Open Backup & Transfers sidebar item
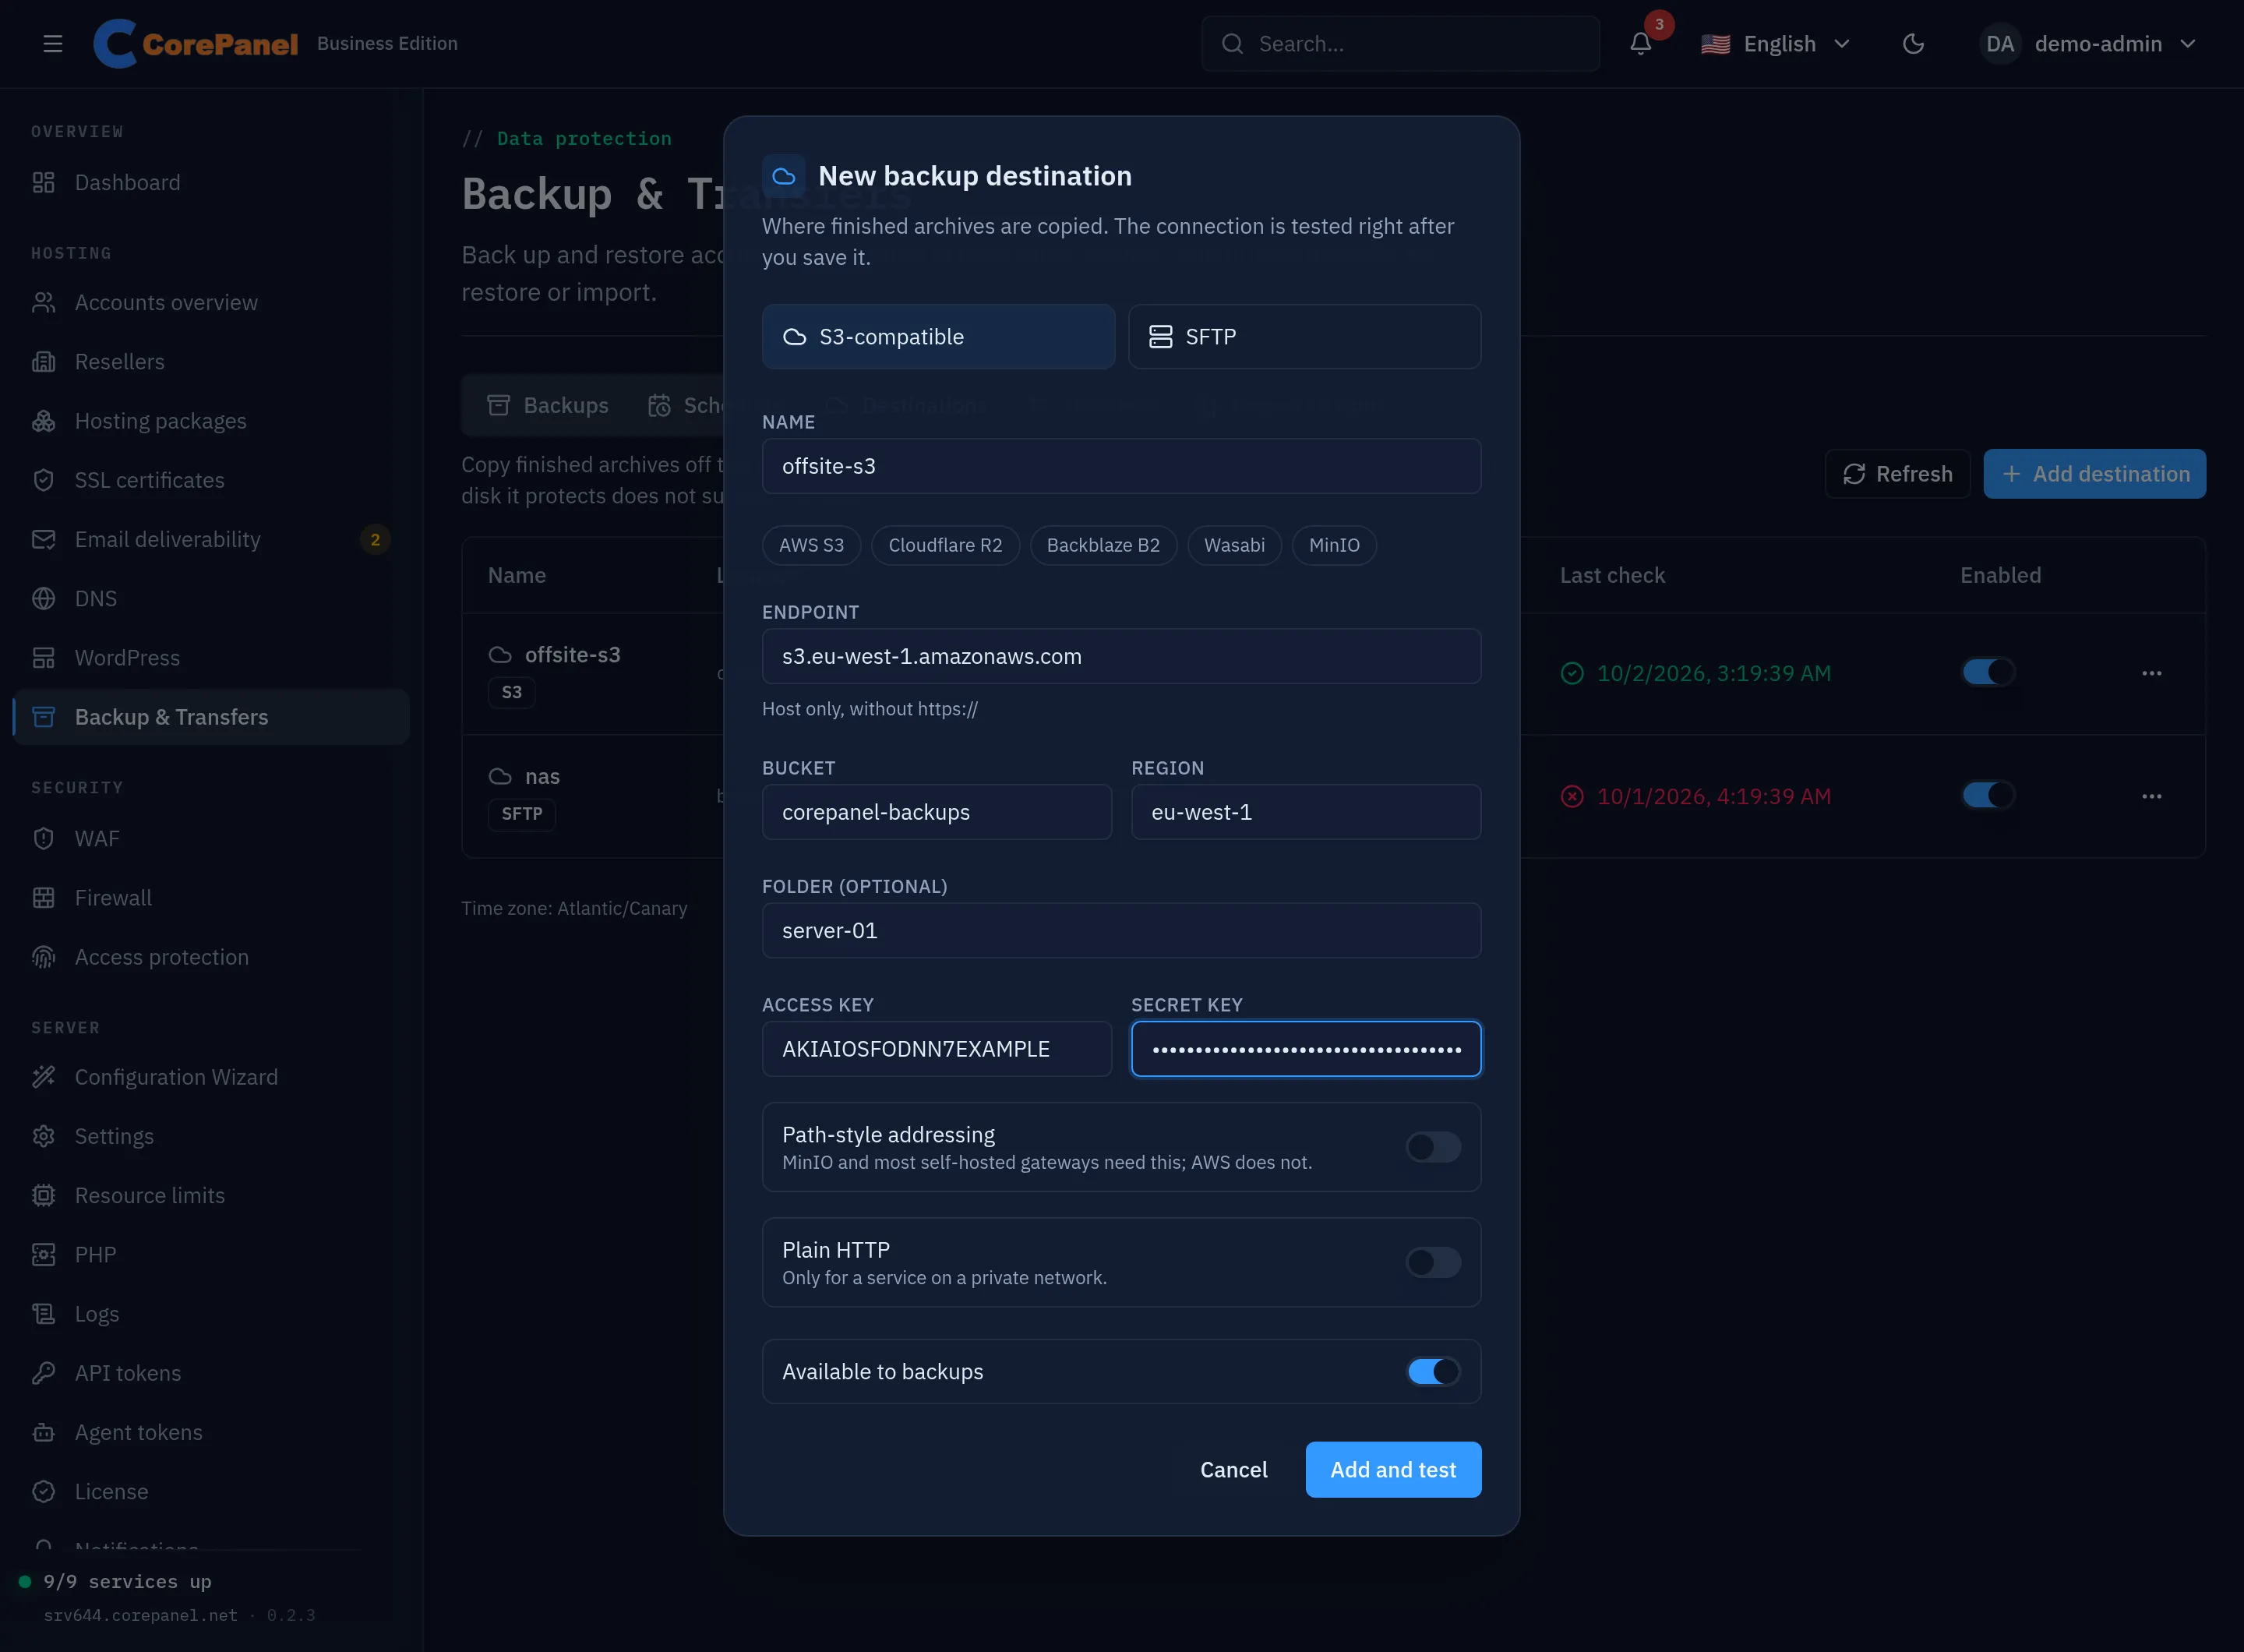The height and width of the screenshot is (1652, 2244). click(x=211, y=717)
